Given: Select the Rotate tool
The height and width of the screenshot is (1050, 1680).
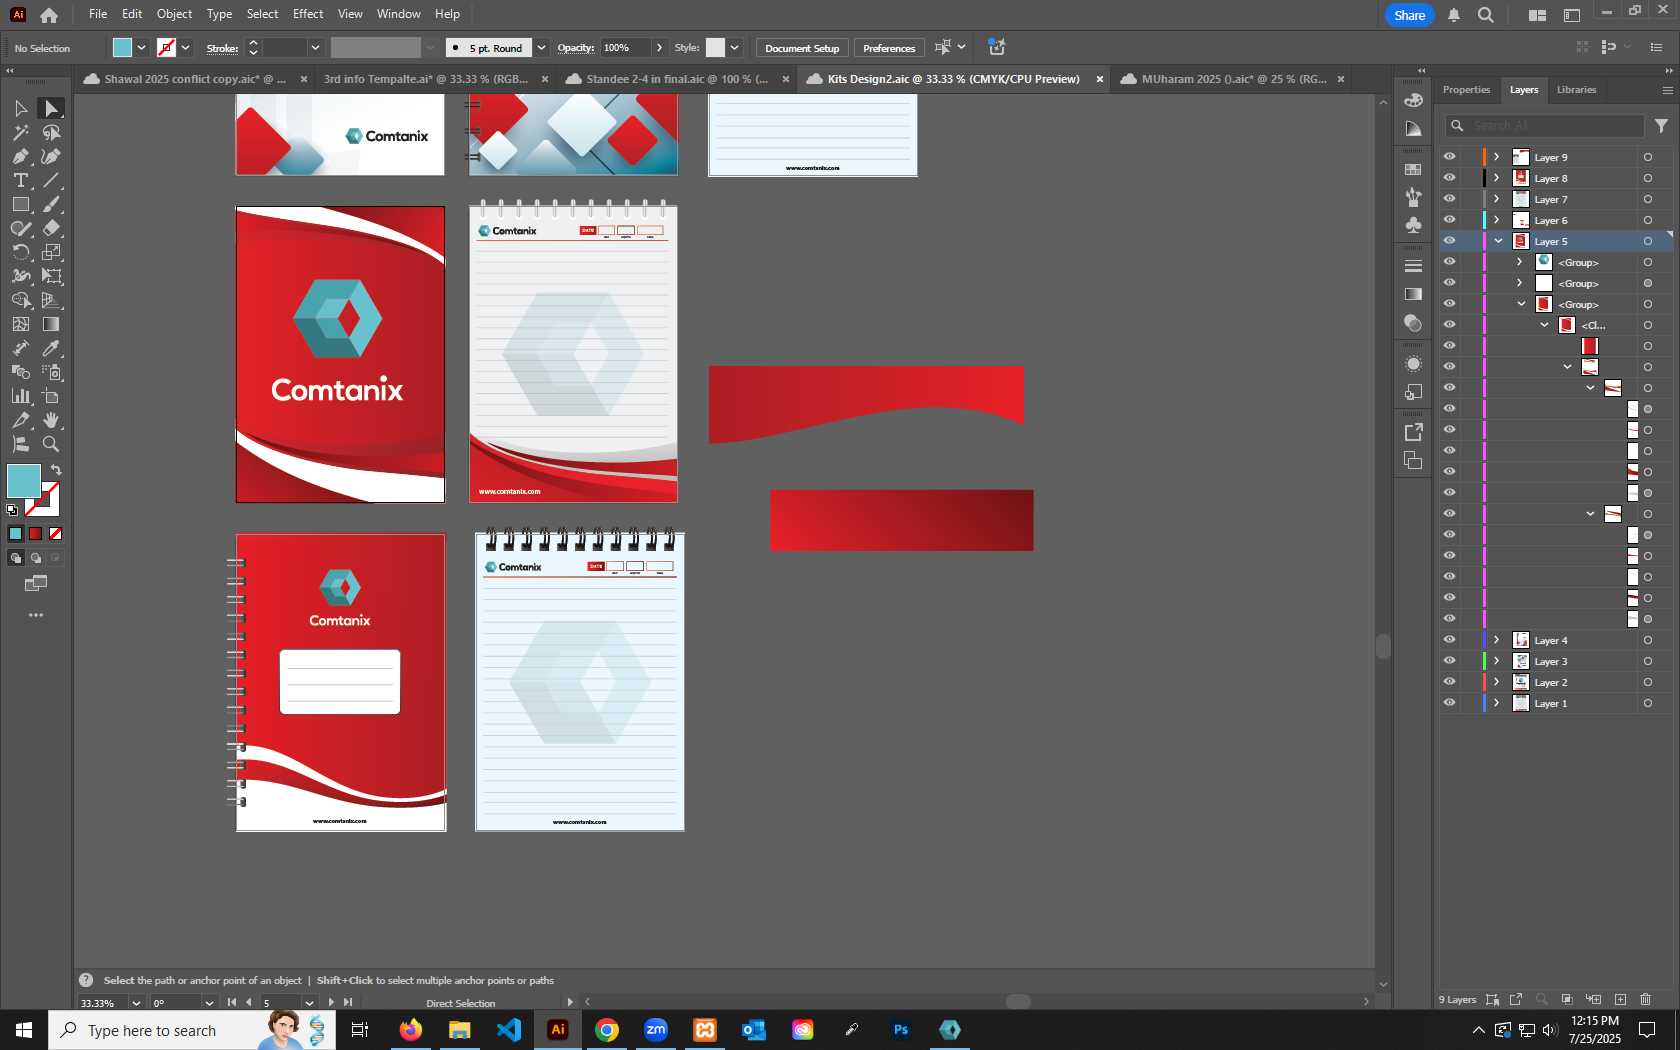Looking at the screenshot, I should tap(20, 252).
